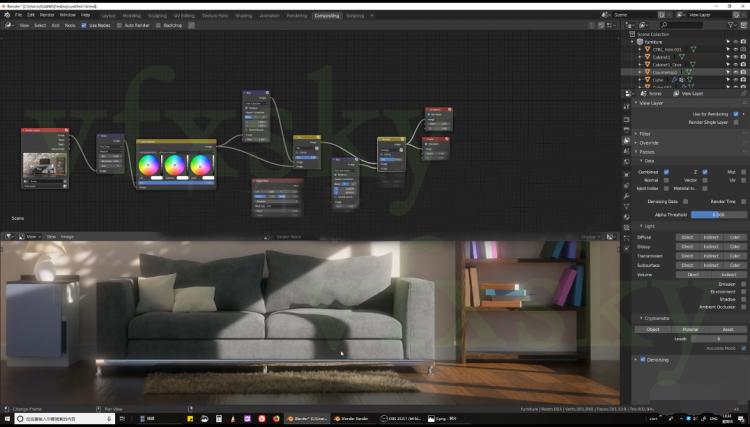Enable the Glossy Indirect pass button
The image size is (750, 427).
[711, 247]
